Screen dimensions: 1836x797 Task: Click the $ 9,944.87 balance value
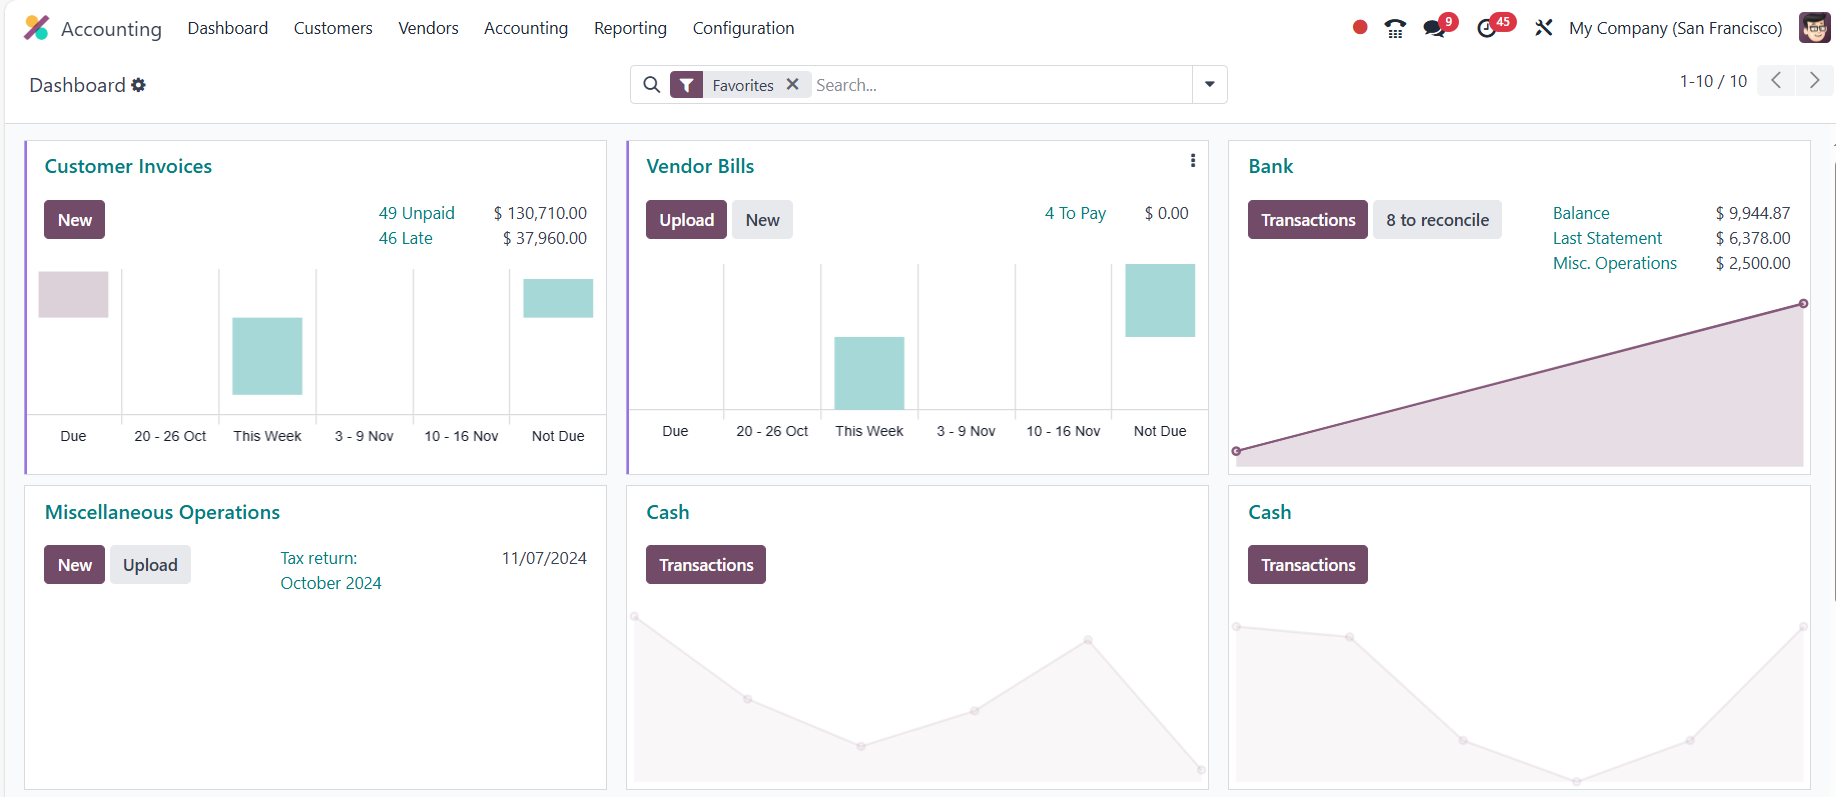pos(1753,213)
